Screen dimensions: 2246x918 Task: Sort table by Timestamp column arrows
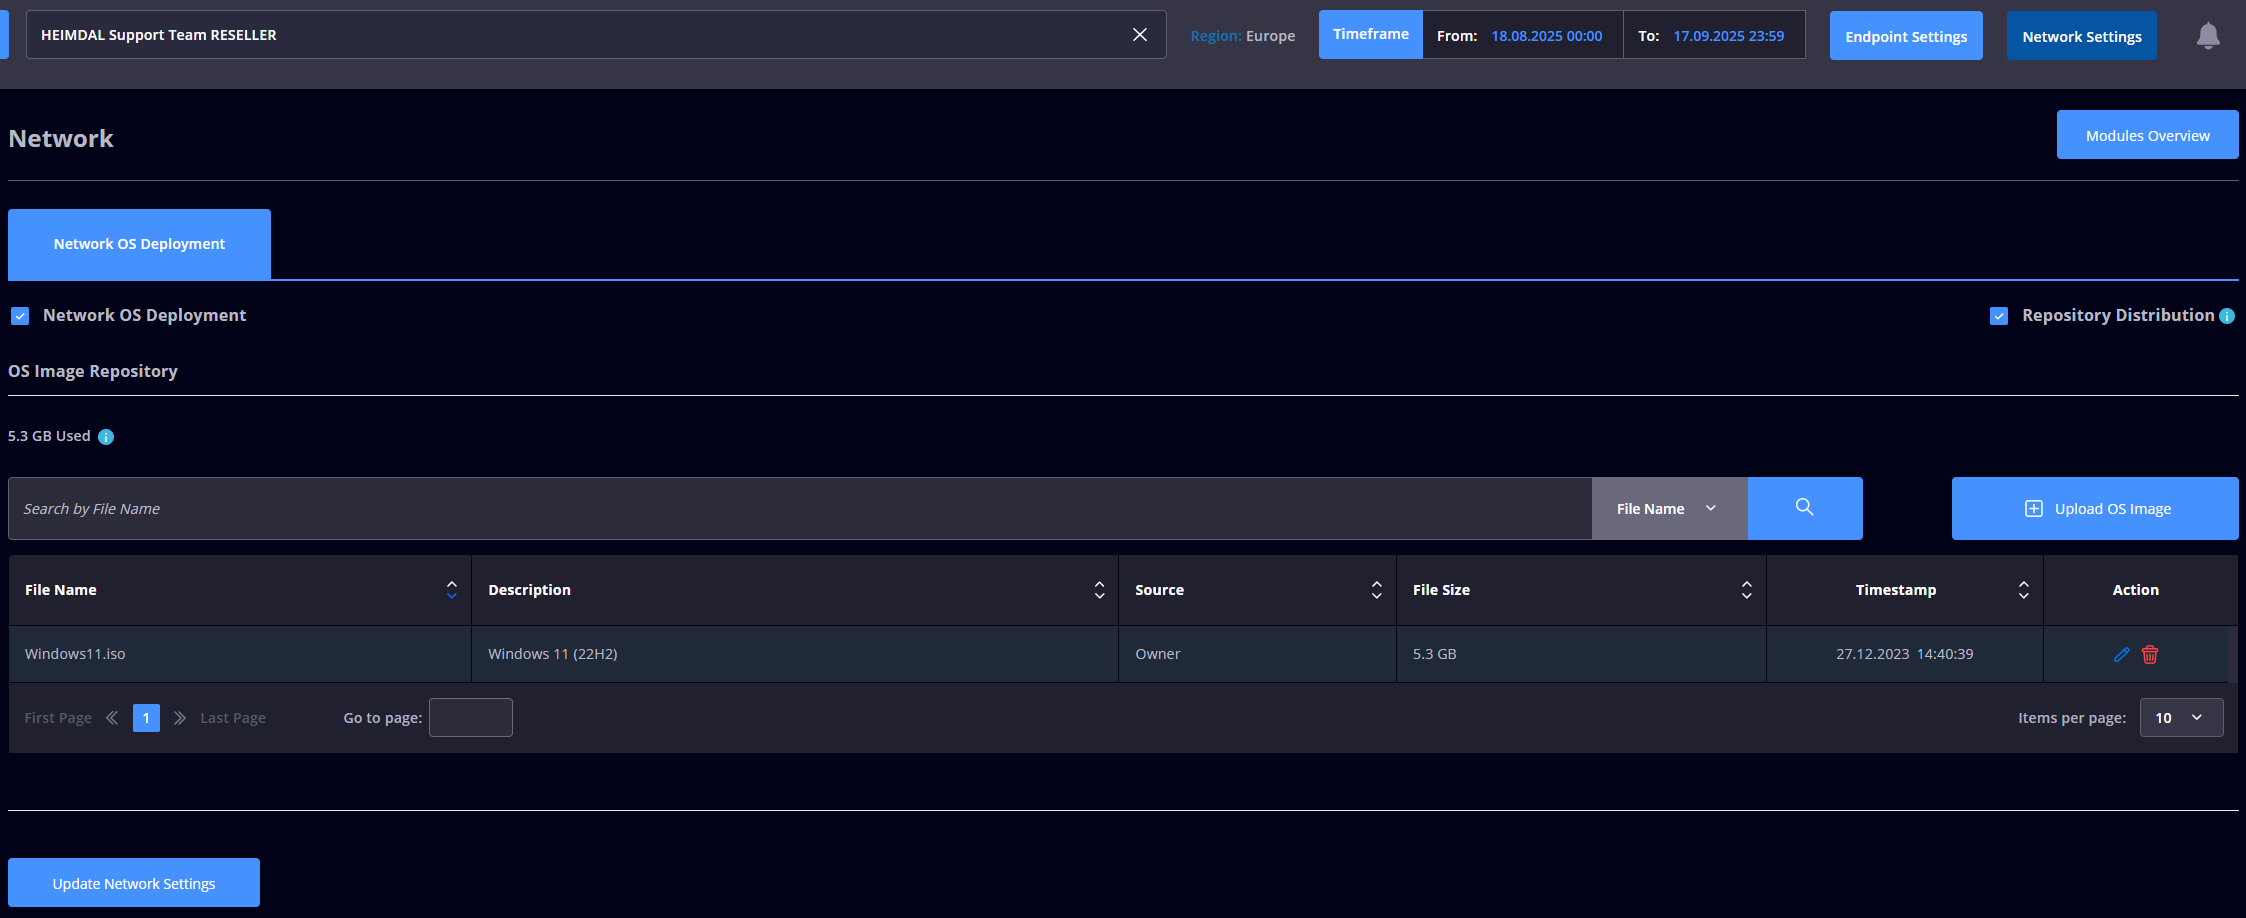click(2023, 590)
